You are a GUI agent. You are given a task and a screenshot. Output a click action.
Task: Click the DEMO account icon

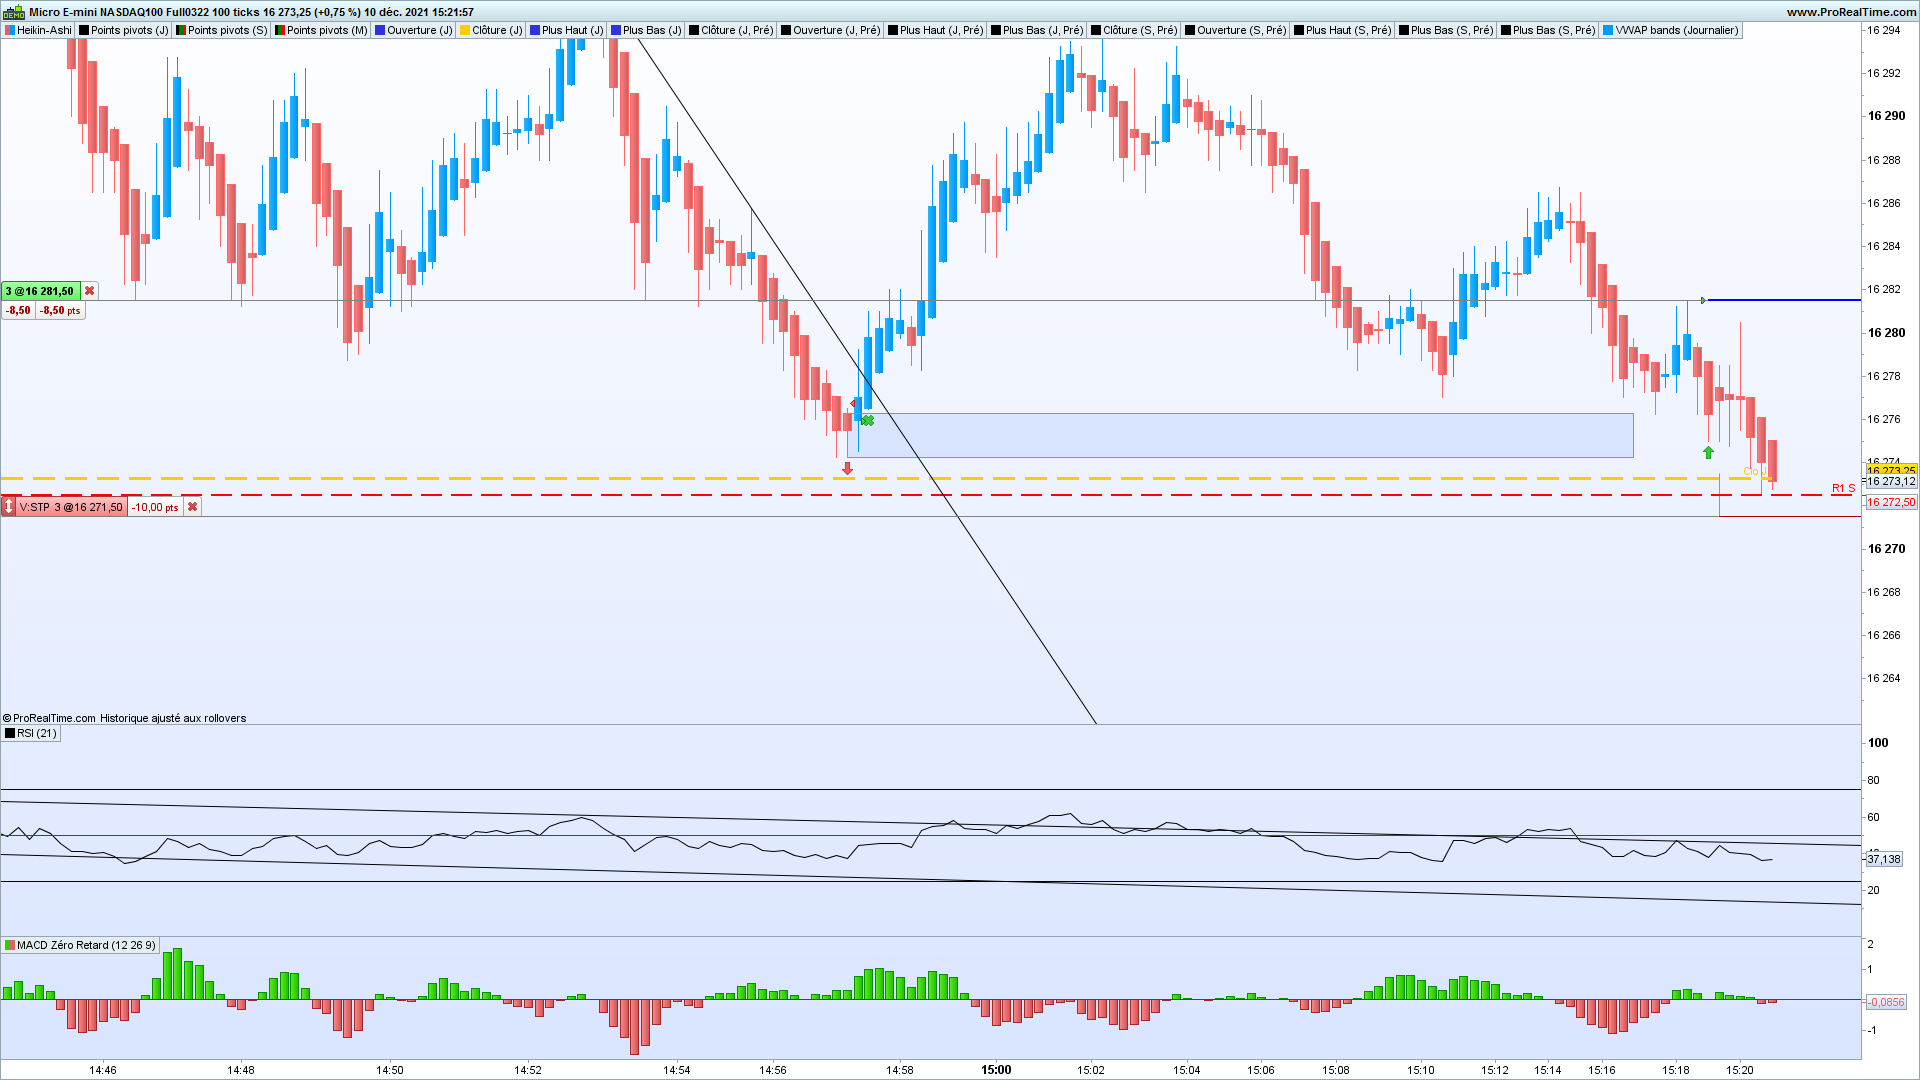pyautogui.click(x=14, y=12)
